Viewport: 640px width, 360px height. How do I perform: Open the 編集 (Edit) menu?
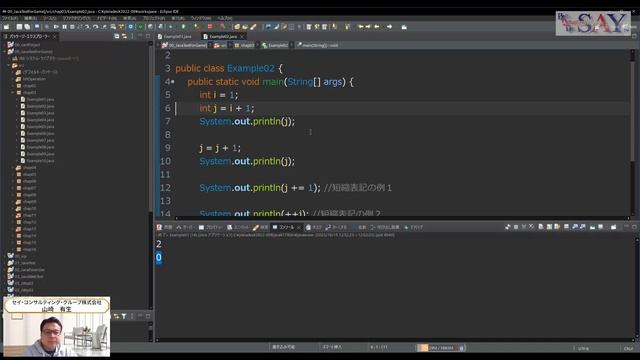point(31,18)
